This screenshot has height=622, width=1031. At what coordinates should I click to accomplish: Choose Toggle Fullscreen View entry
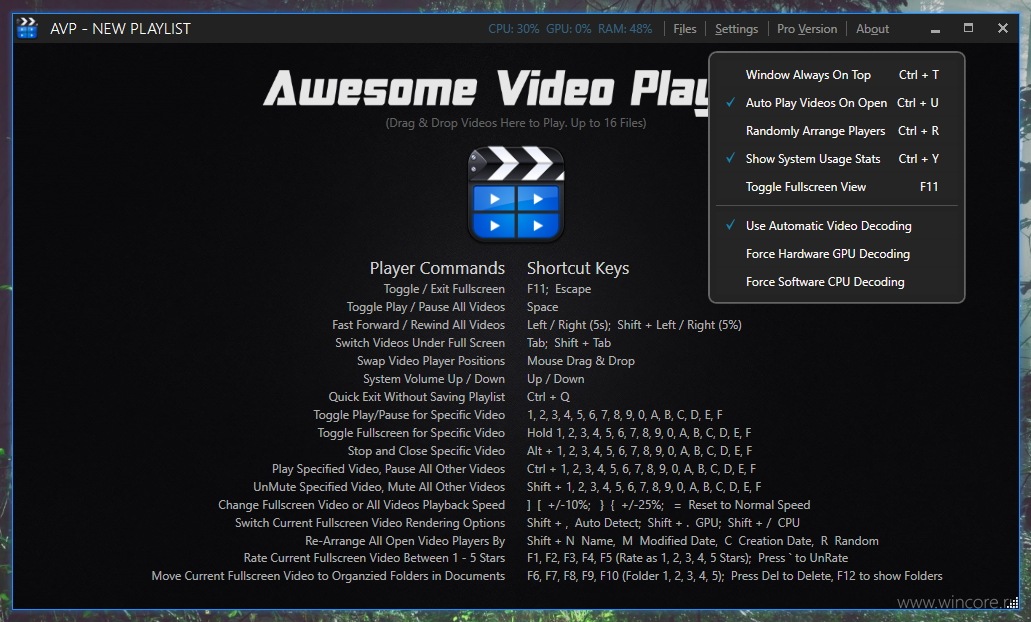[837, 187]
